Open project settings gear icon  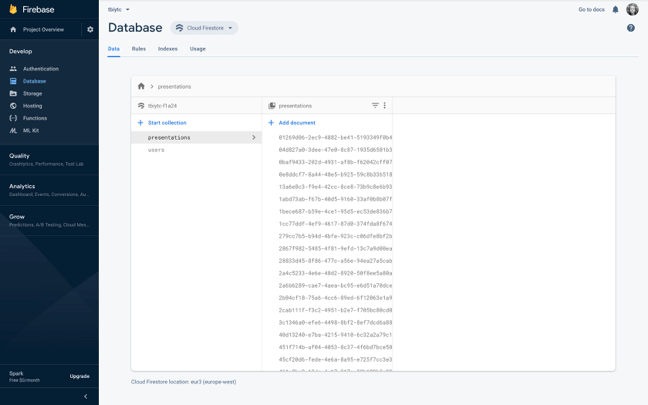click(x=90, y=29)
